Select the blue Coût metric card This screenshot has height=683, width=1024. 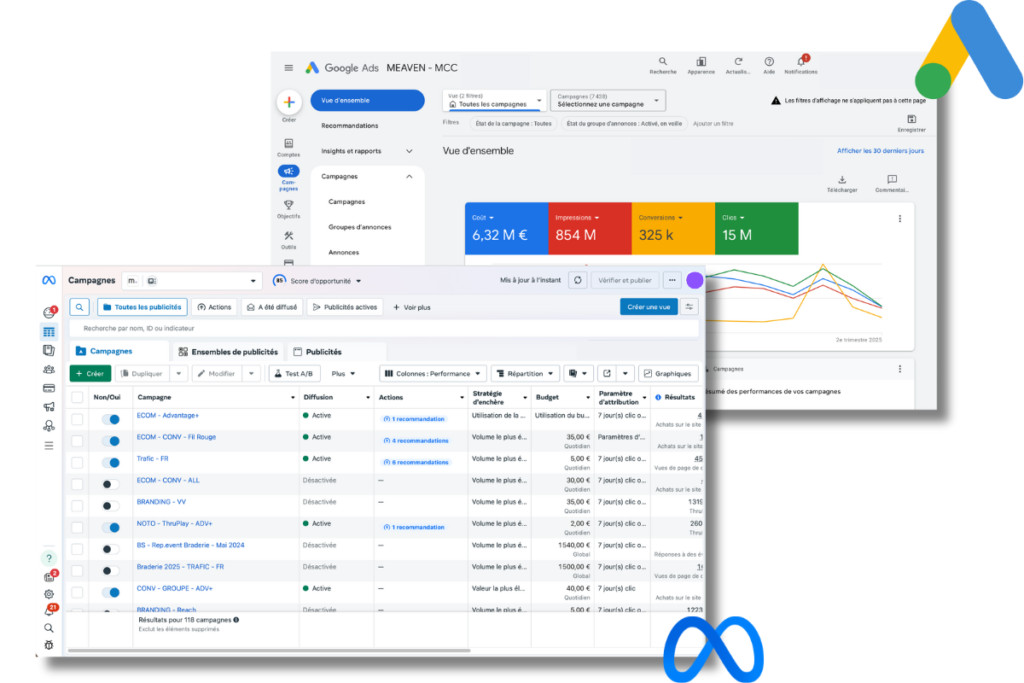[x=506, y=229]
